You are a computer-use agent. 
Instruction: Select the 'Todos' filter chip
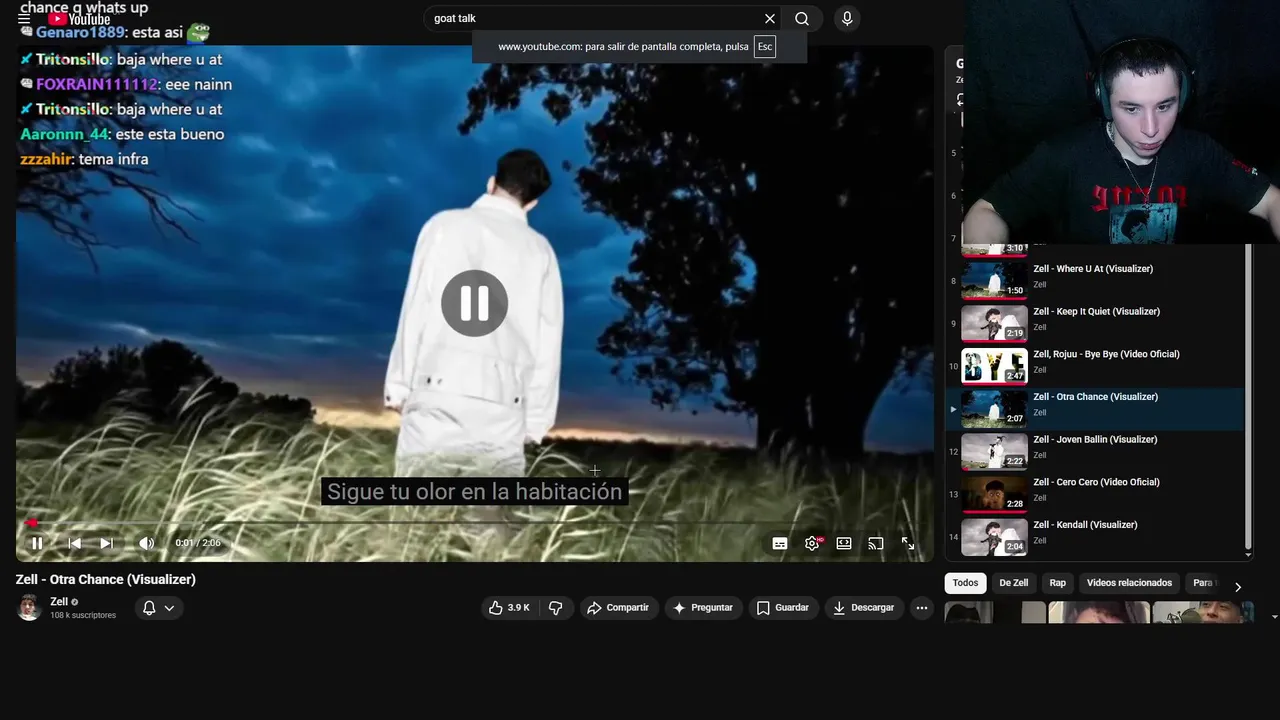[x=965, y=583]
